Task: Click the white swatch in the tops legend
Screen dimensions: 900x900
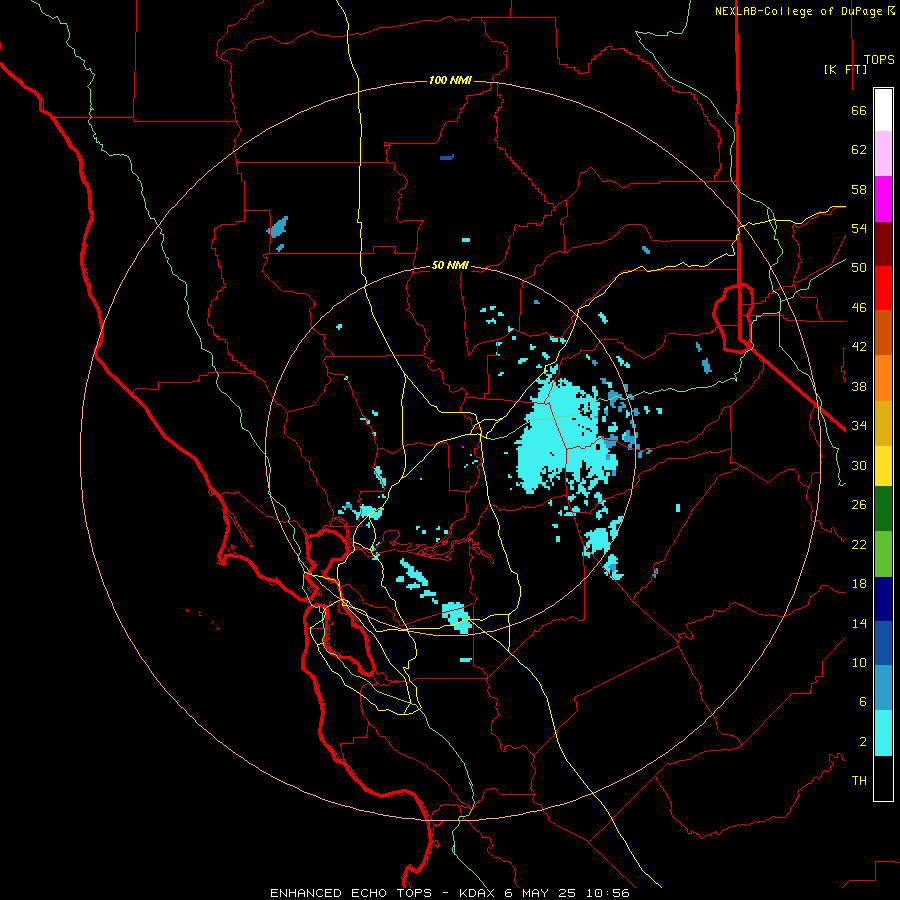Action: pyautogui.click(x=883, y=110)
